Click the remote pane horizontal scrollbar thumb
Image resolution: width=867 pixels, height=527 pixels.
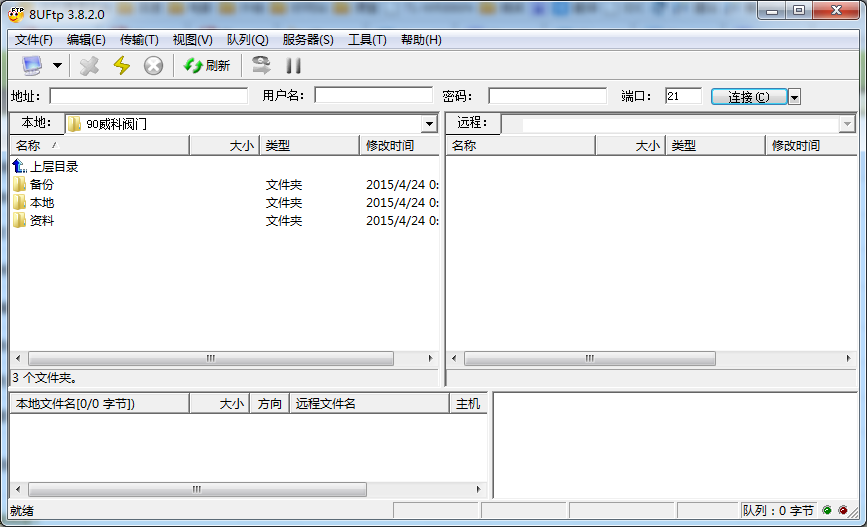pyautogui.click(x=589, y=358)
